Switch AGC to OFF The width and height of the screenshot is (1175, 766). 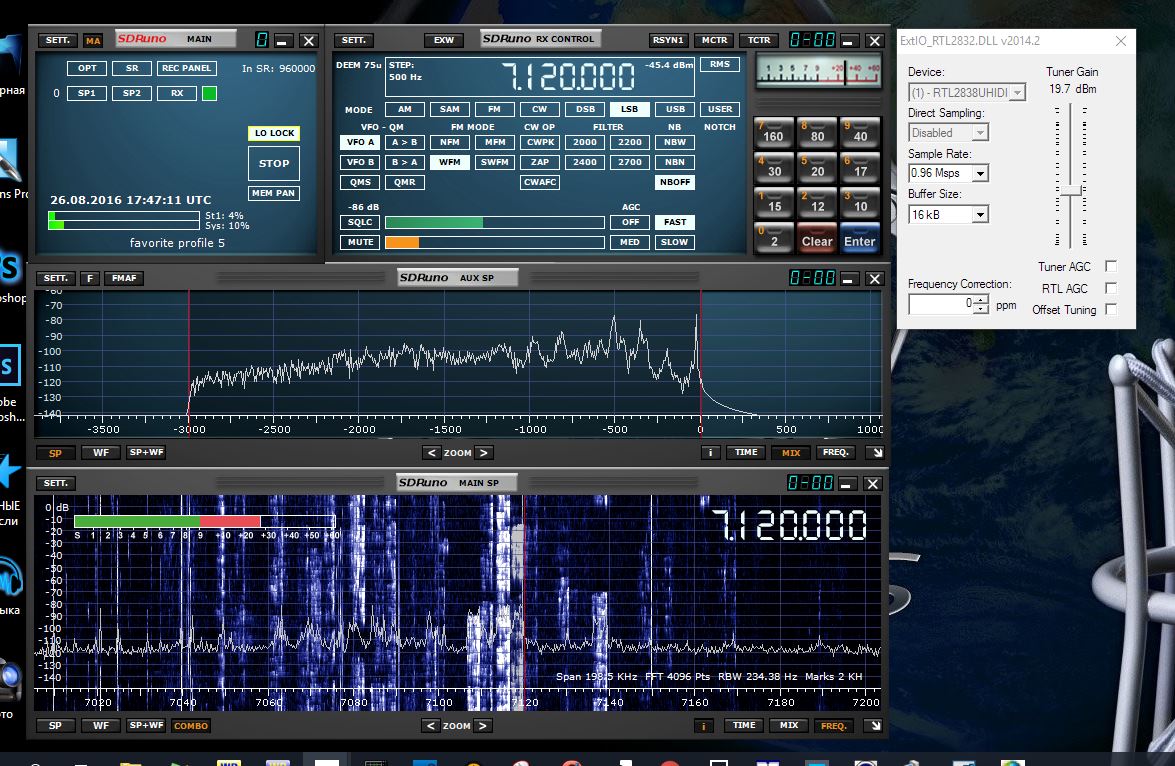[630, 222]
